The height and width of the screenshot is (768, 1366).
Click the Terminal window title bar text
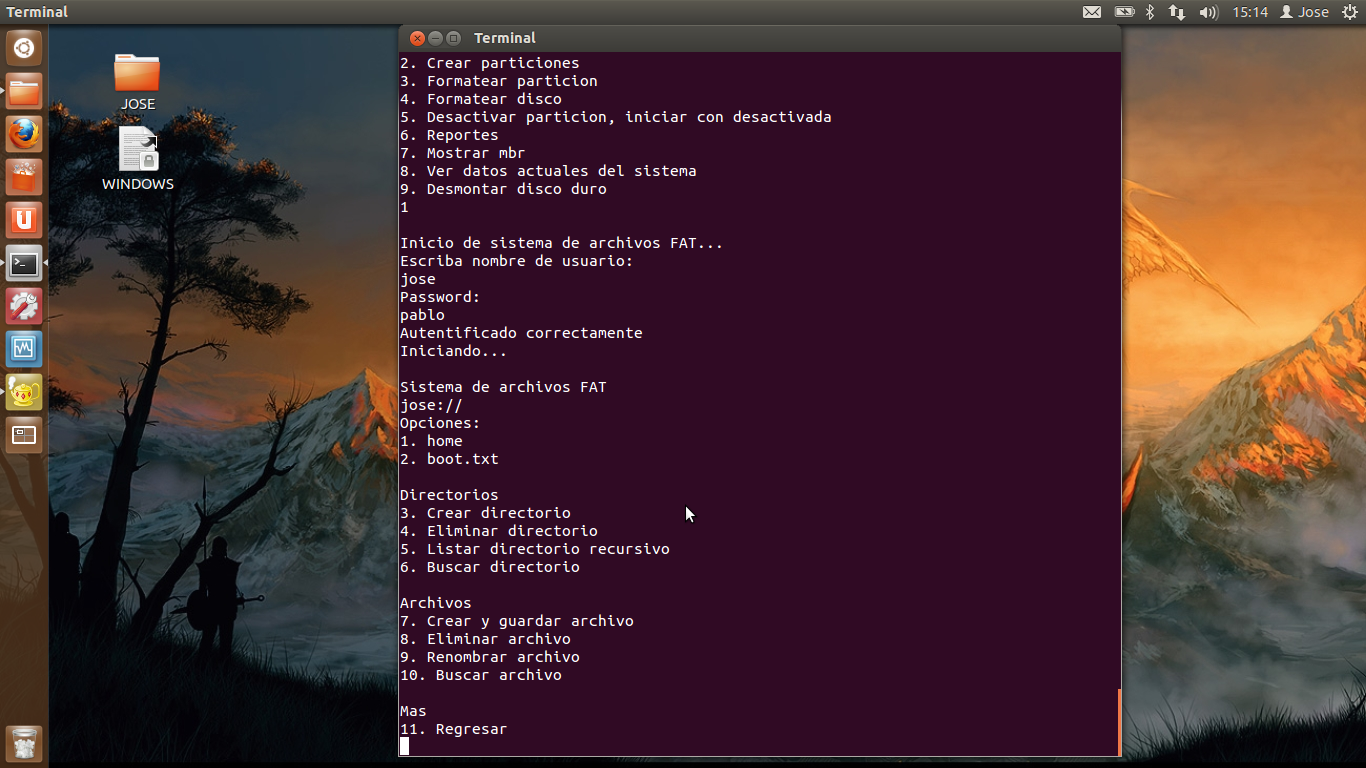(x=505, y=38)
